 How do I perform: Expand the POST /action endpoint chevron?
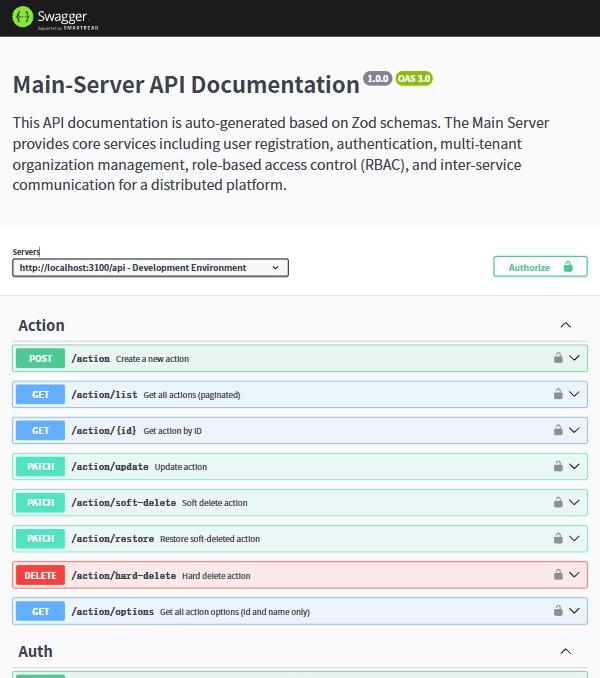click(x=574, y=358)
